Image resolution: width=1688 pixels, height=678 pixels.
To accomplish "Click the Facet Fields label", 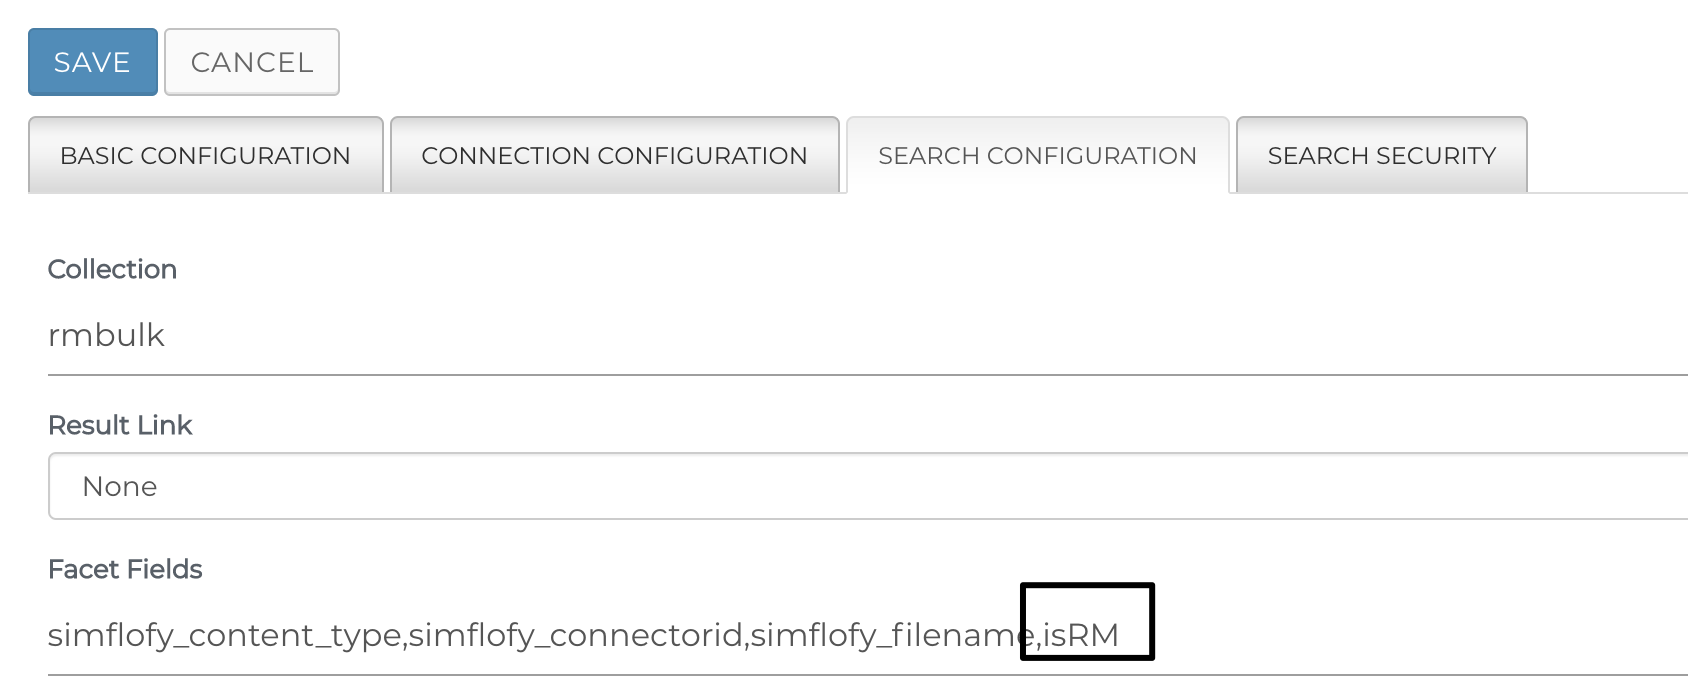I will tap(125, 569).
